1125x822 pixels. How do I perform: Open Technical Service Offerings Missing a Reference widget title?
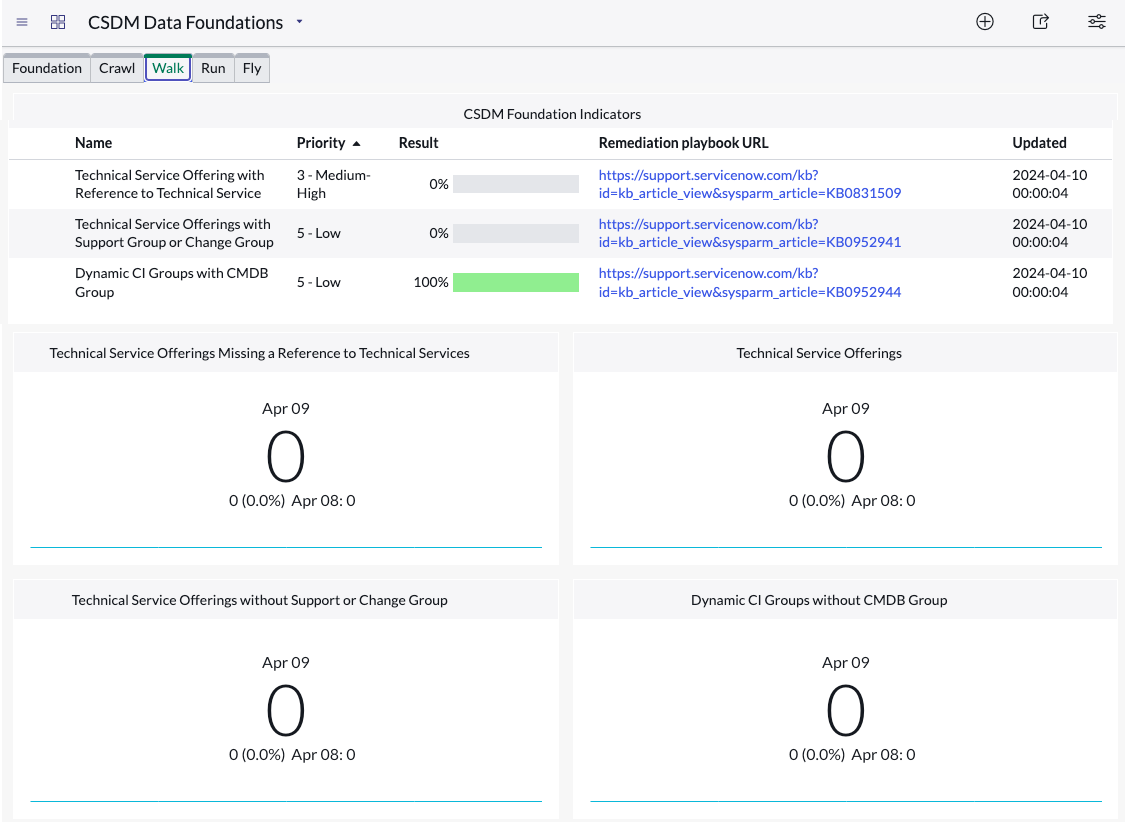[259, 353]
